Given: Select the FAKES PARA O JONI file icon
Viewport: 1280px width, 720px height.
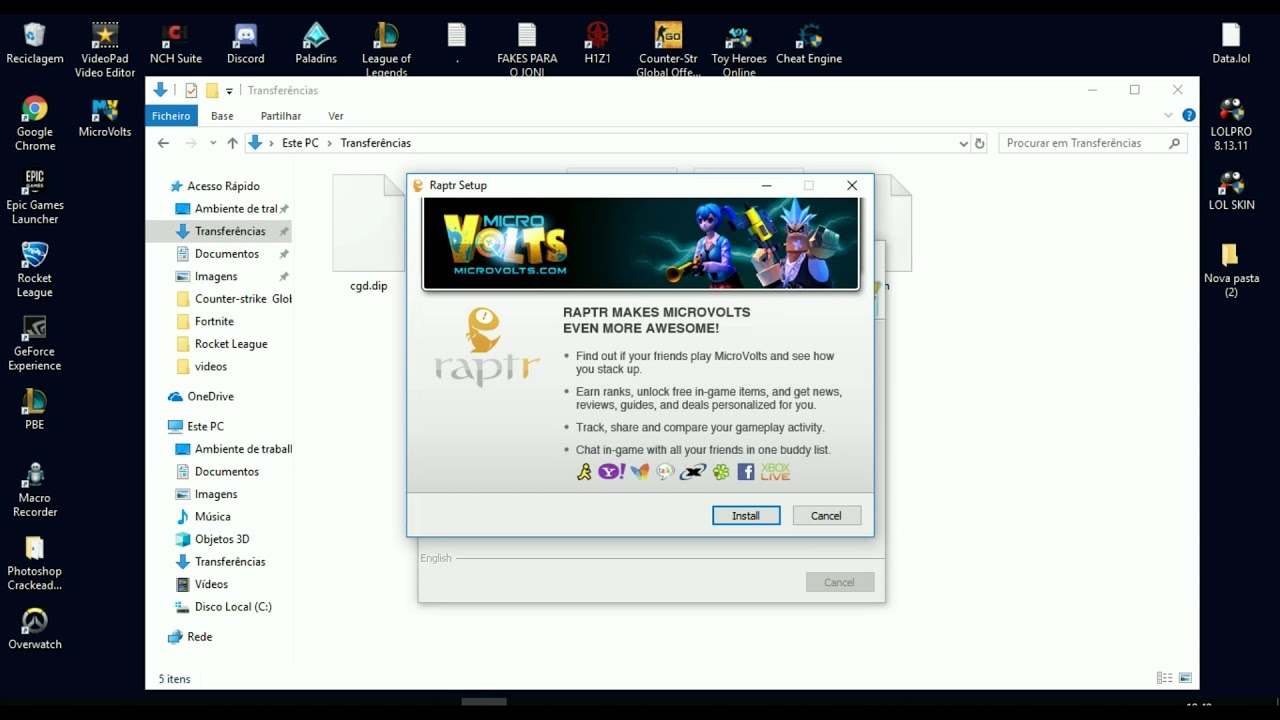Looking at the screenshot, I should [527, 50].
